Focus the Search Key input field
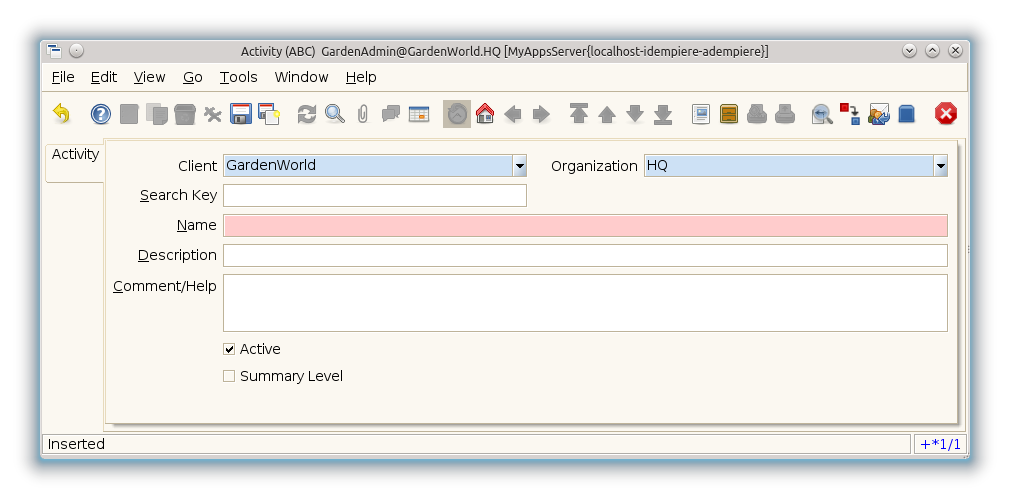The image size is (1010, 499). point(375,196)
